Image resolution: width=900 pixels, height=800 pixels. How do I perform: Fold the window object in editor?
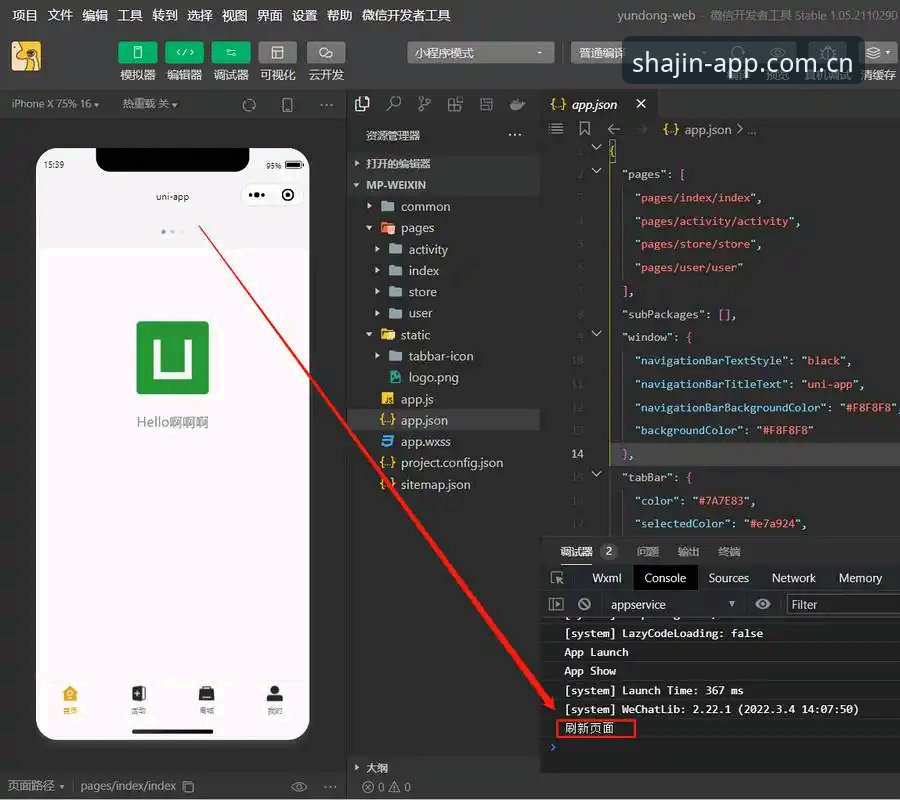tap(597, 333)
